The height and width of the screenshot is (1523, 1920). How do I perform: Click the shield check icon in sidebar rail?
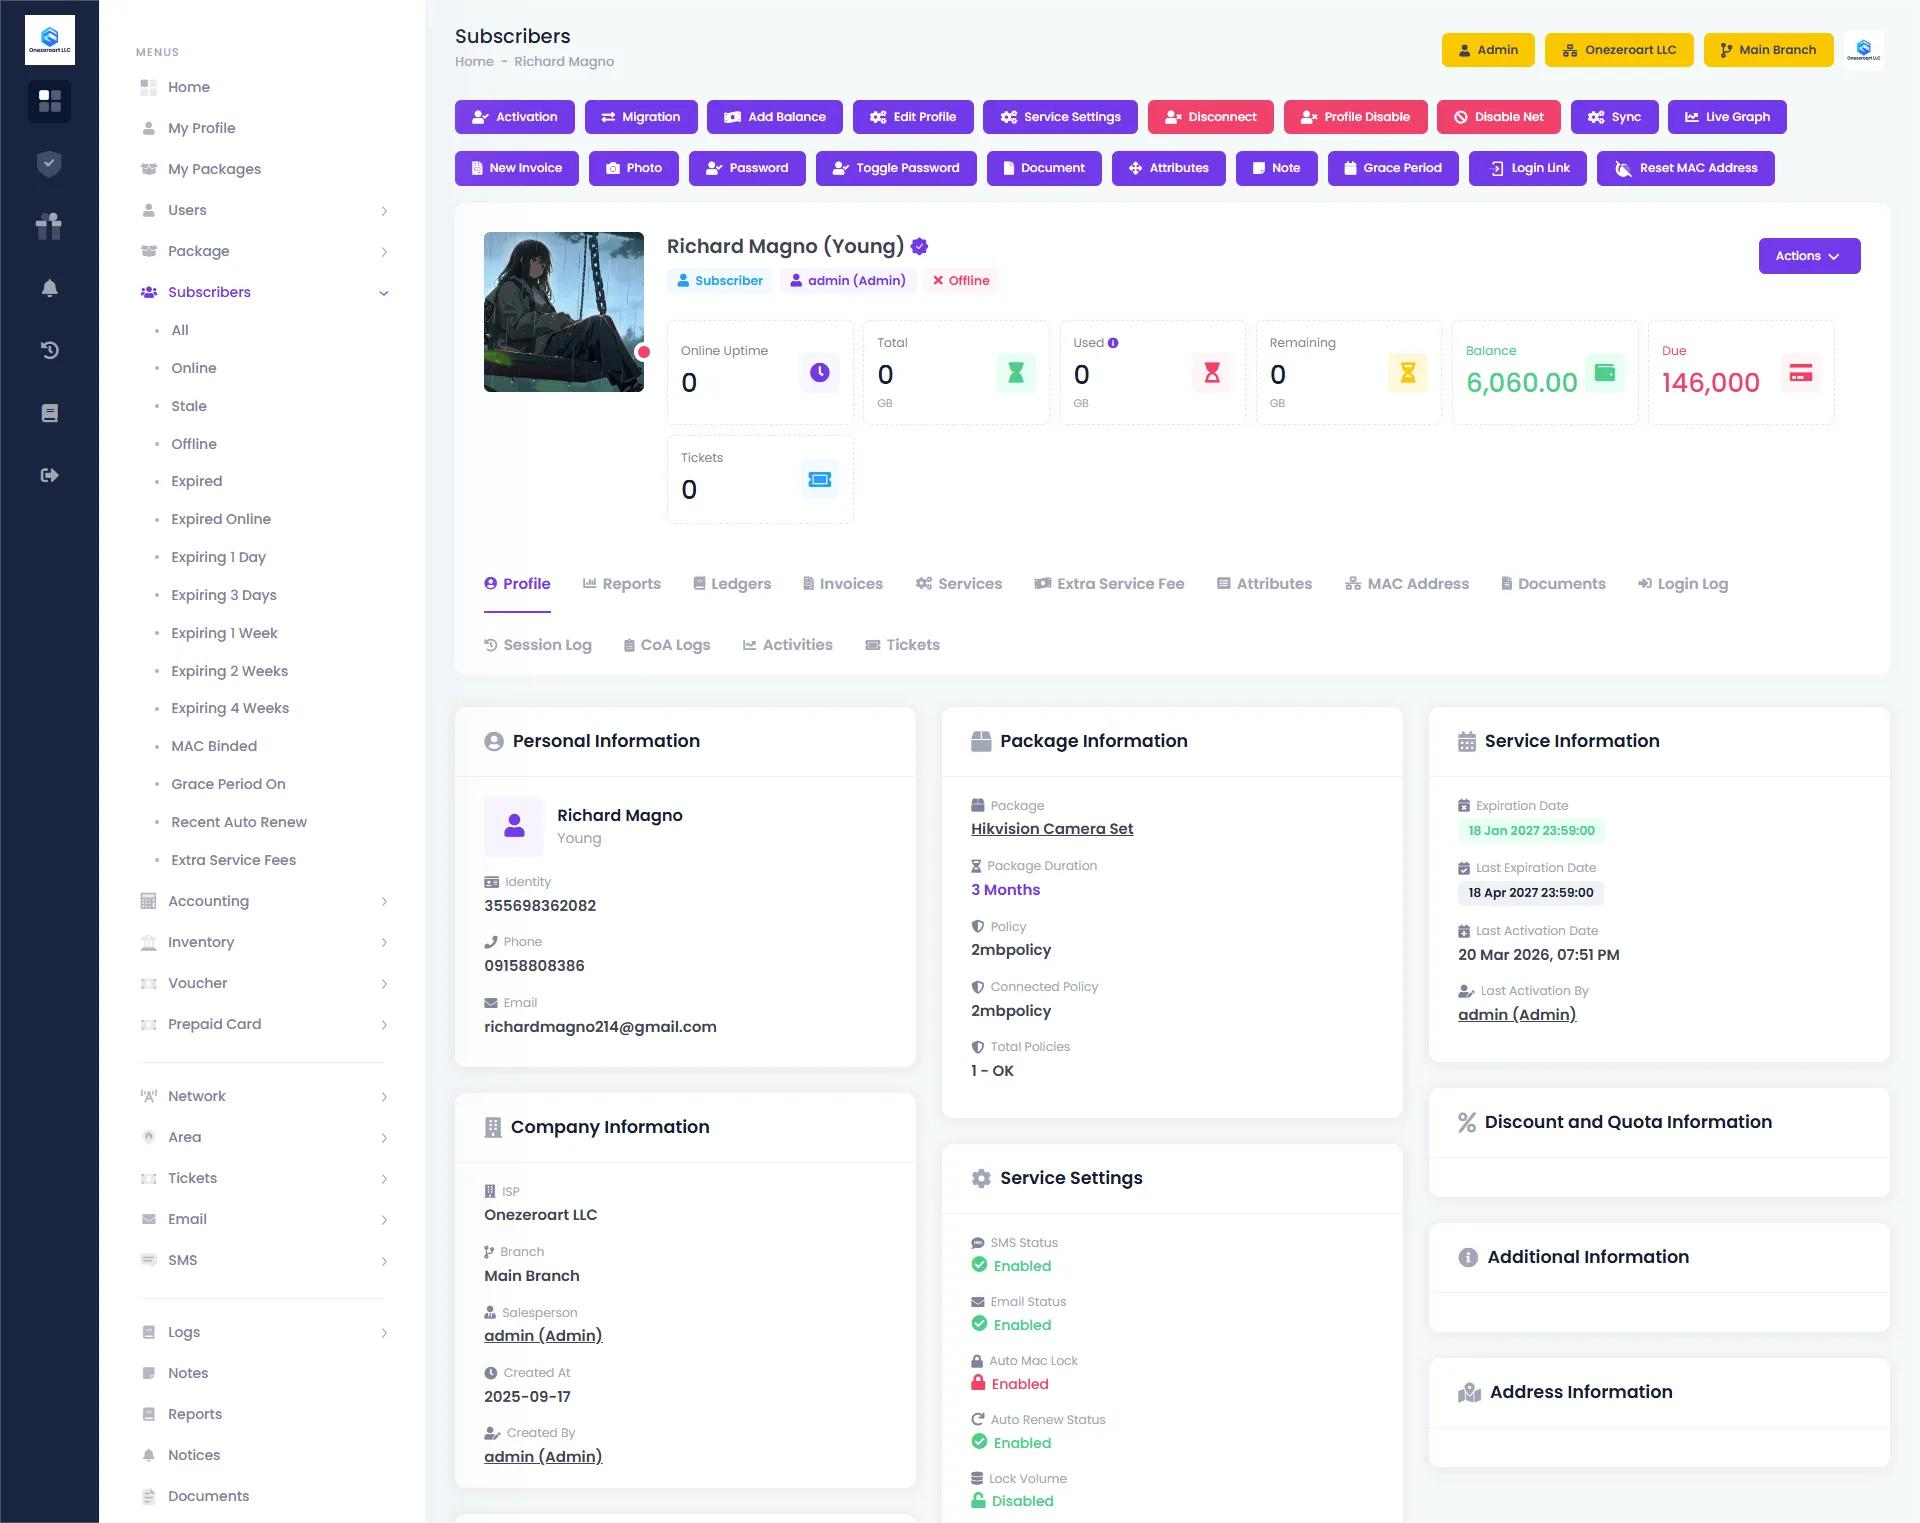[x=49, y=163]
